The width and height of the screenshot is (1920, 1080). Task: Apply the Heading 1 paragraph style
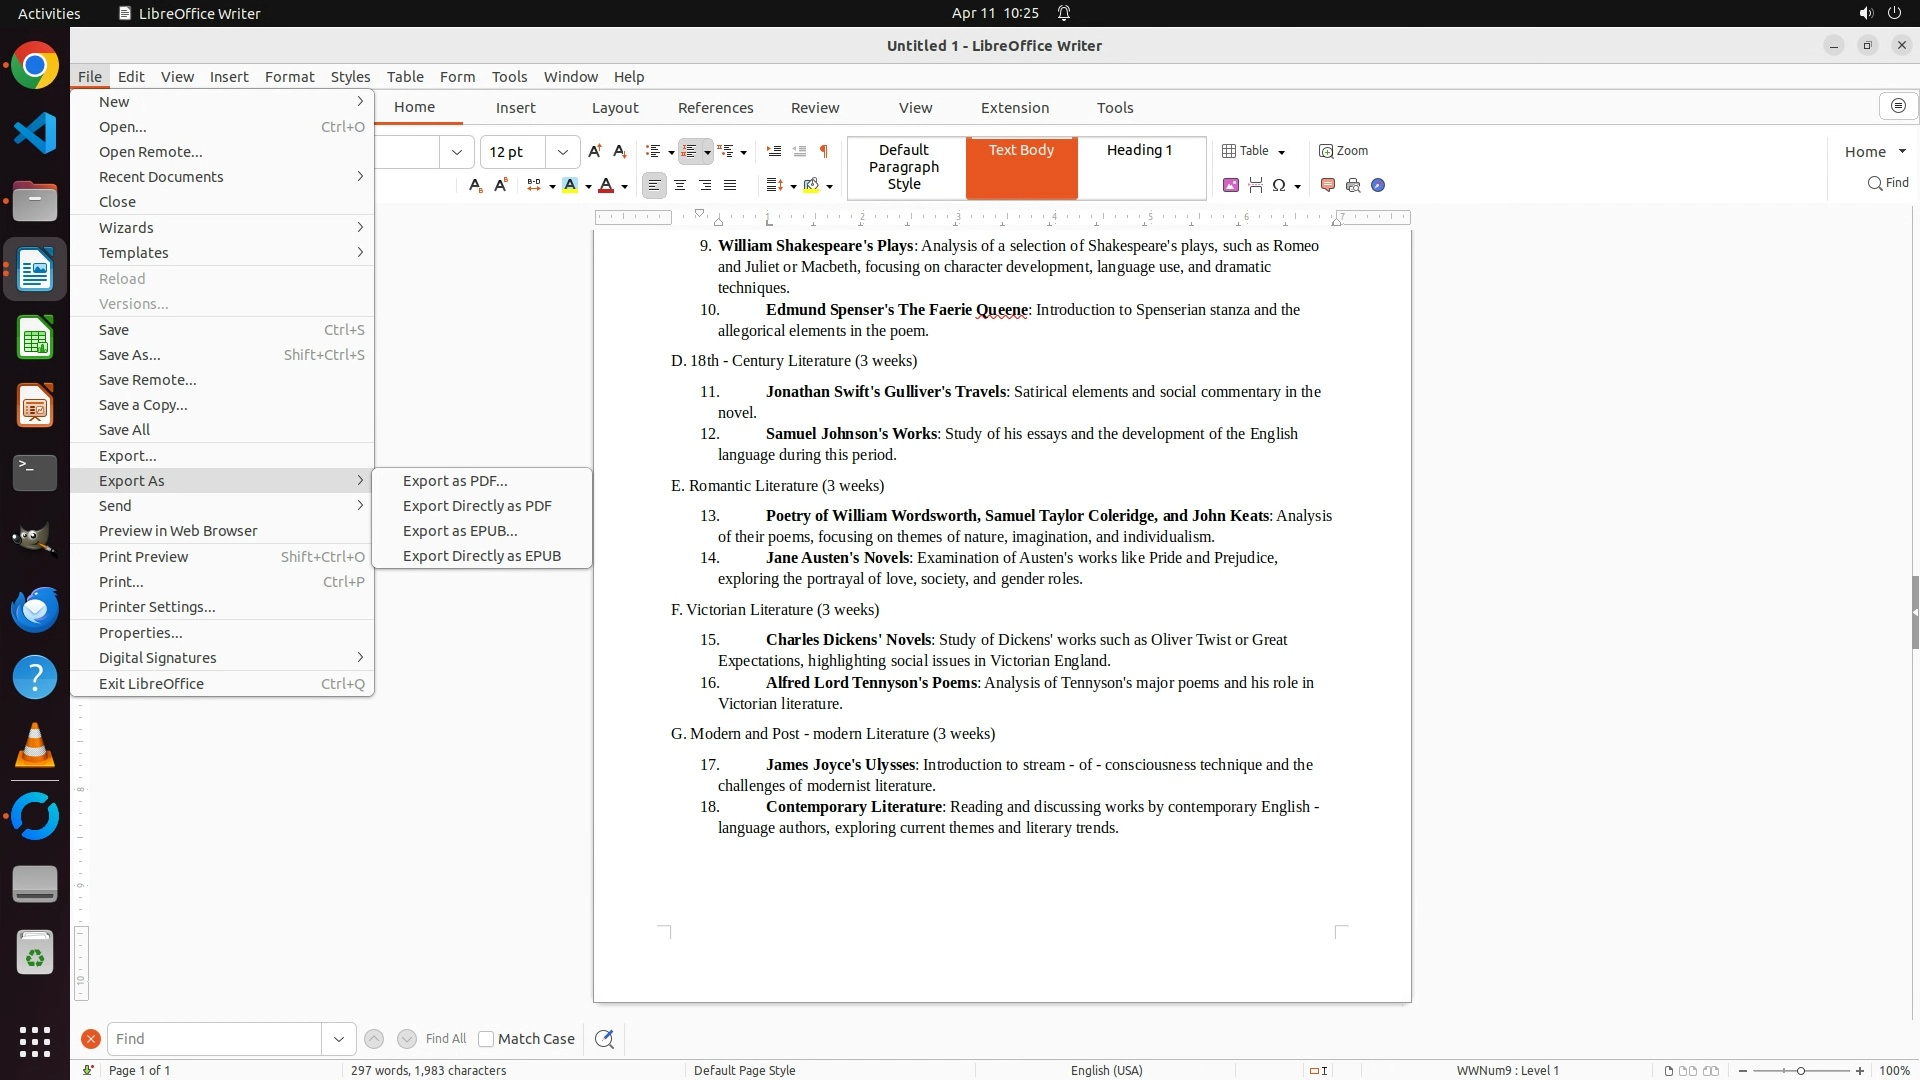point(1139,150)
